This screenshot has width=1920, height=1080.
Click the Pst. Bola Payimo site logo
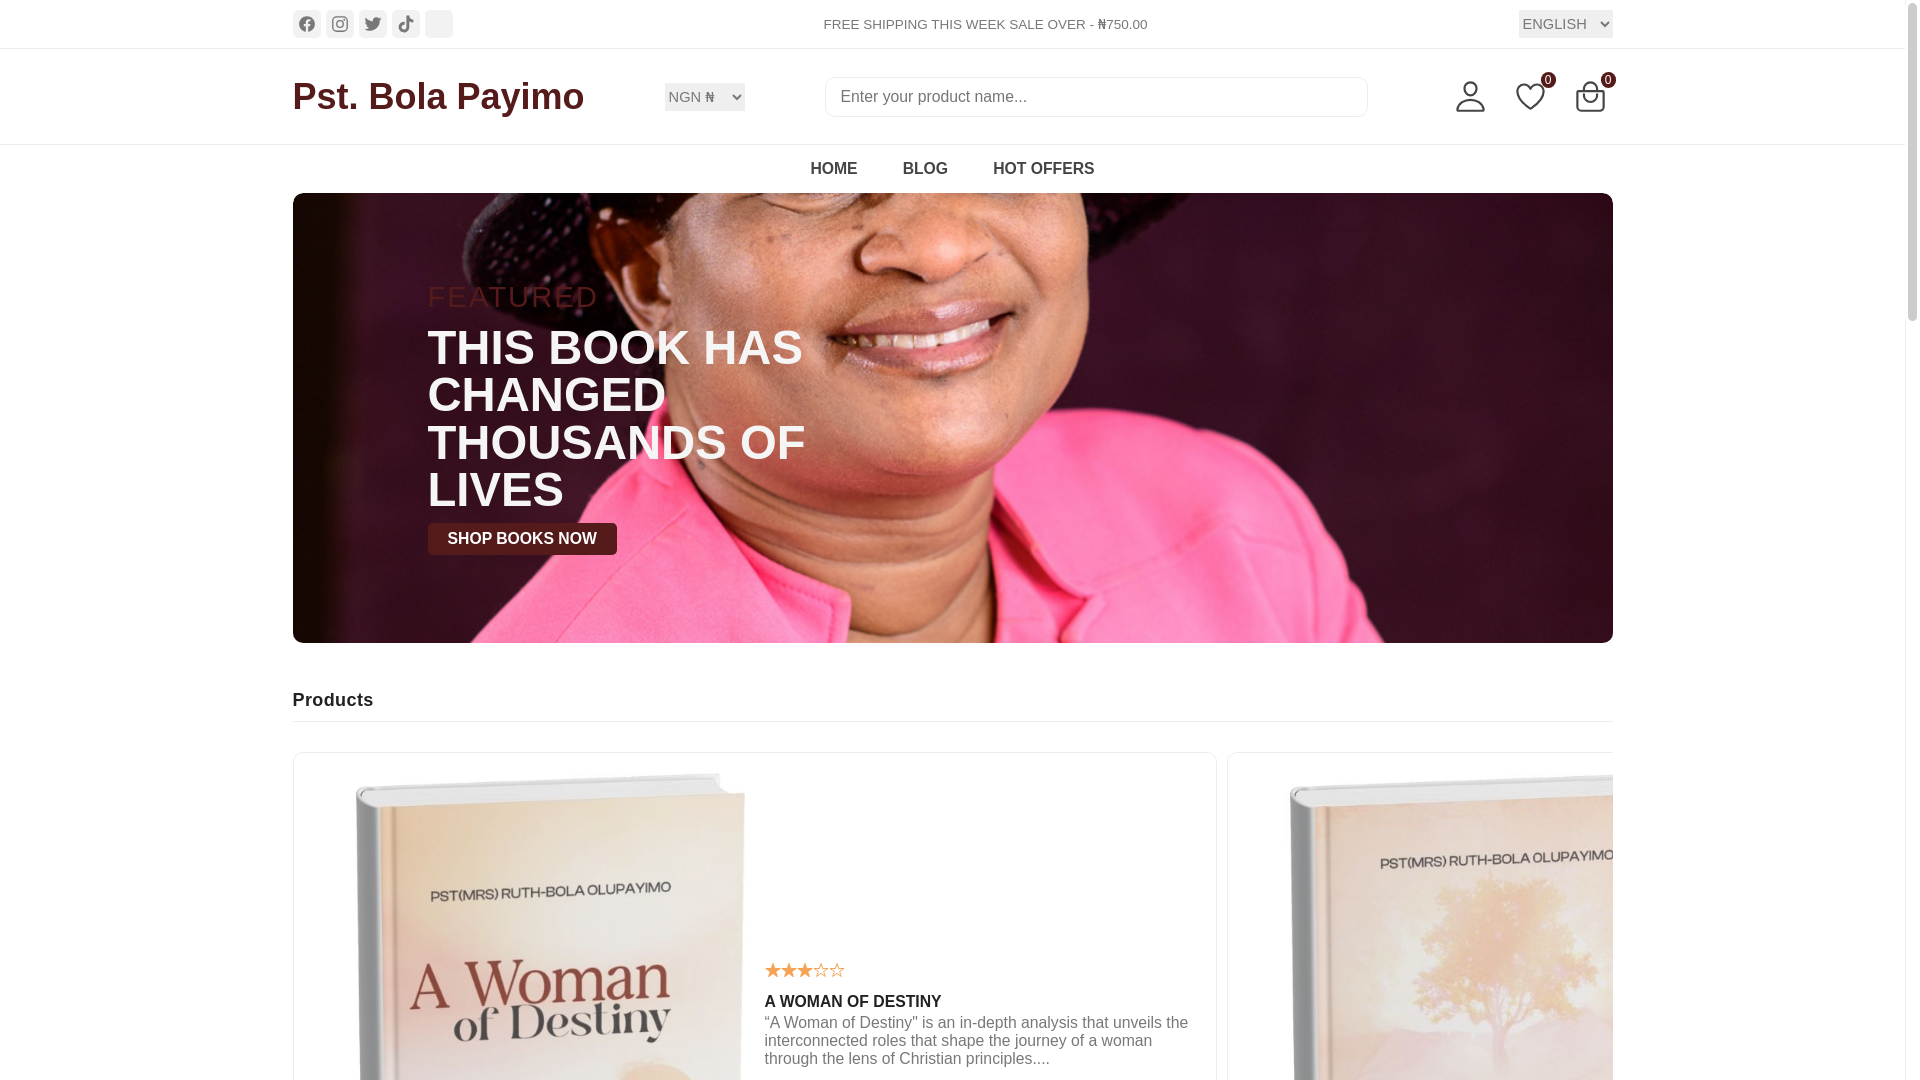(438, 97)
